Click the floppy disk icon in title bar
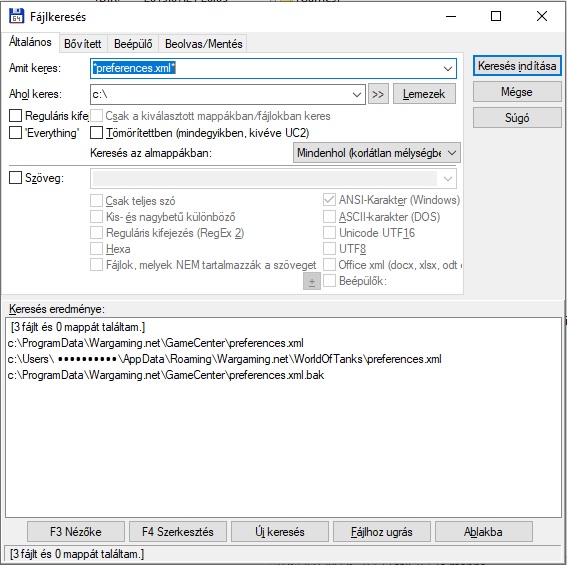This screenshot has width=568, height=565. (16, 17)
